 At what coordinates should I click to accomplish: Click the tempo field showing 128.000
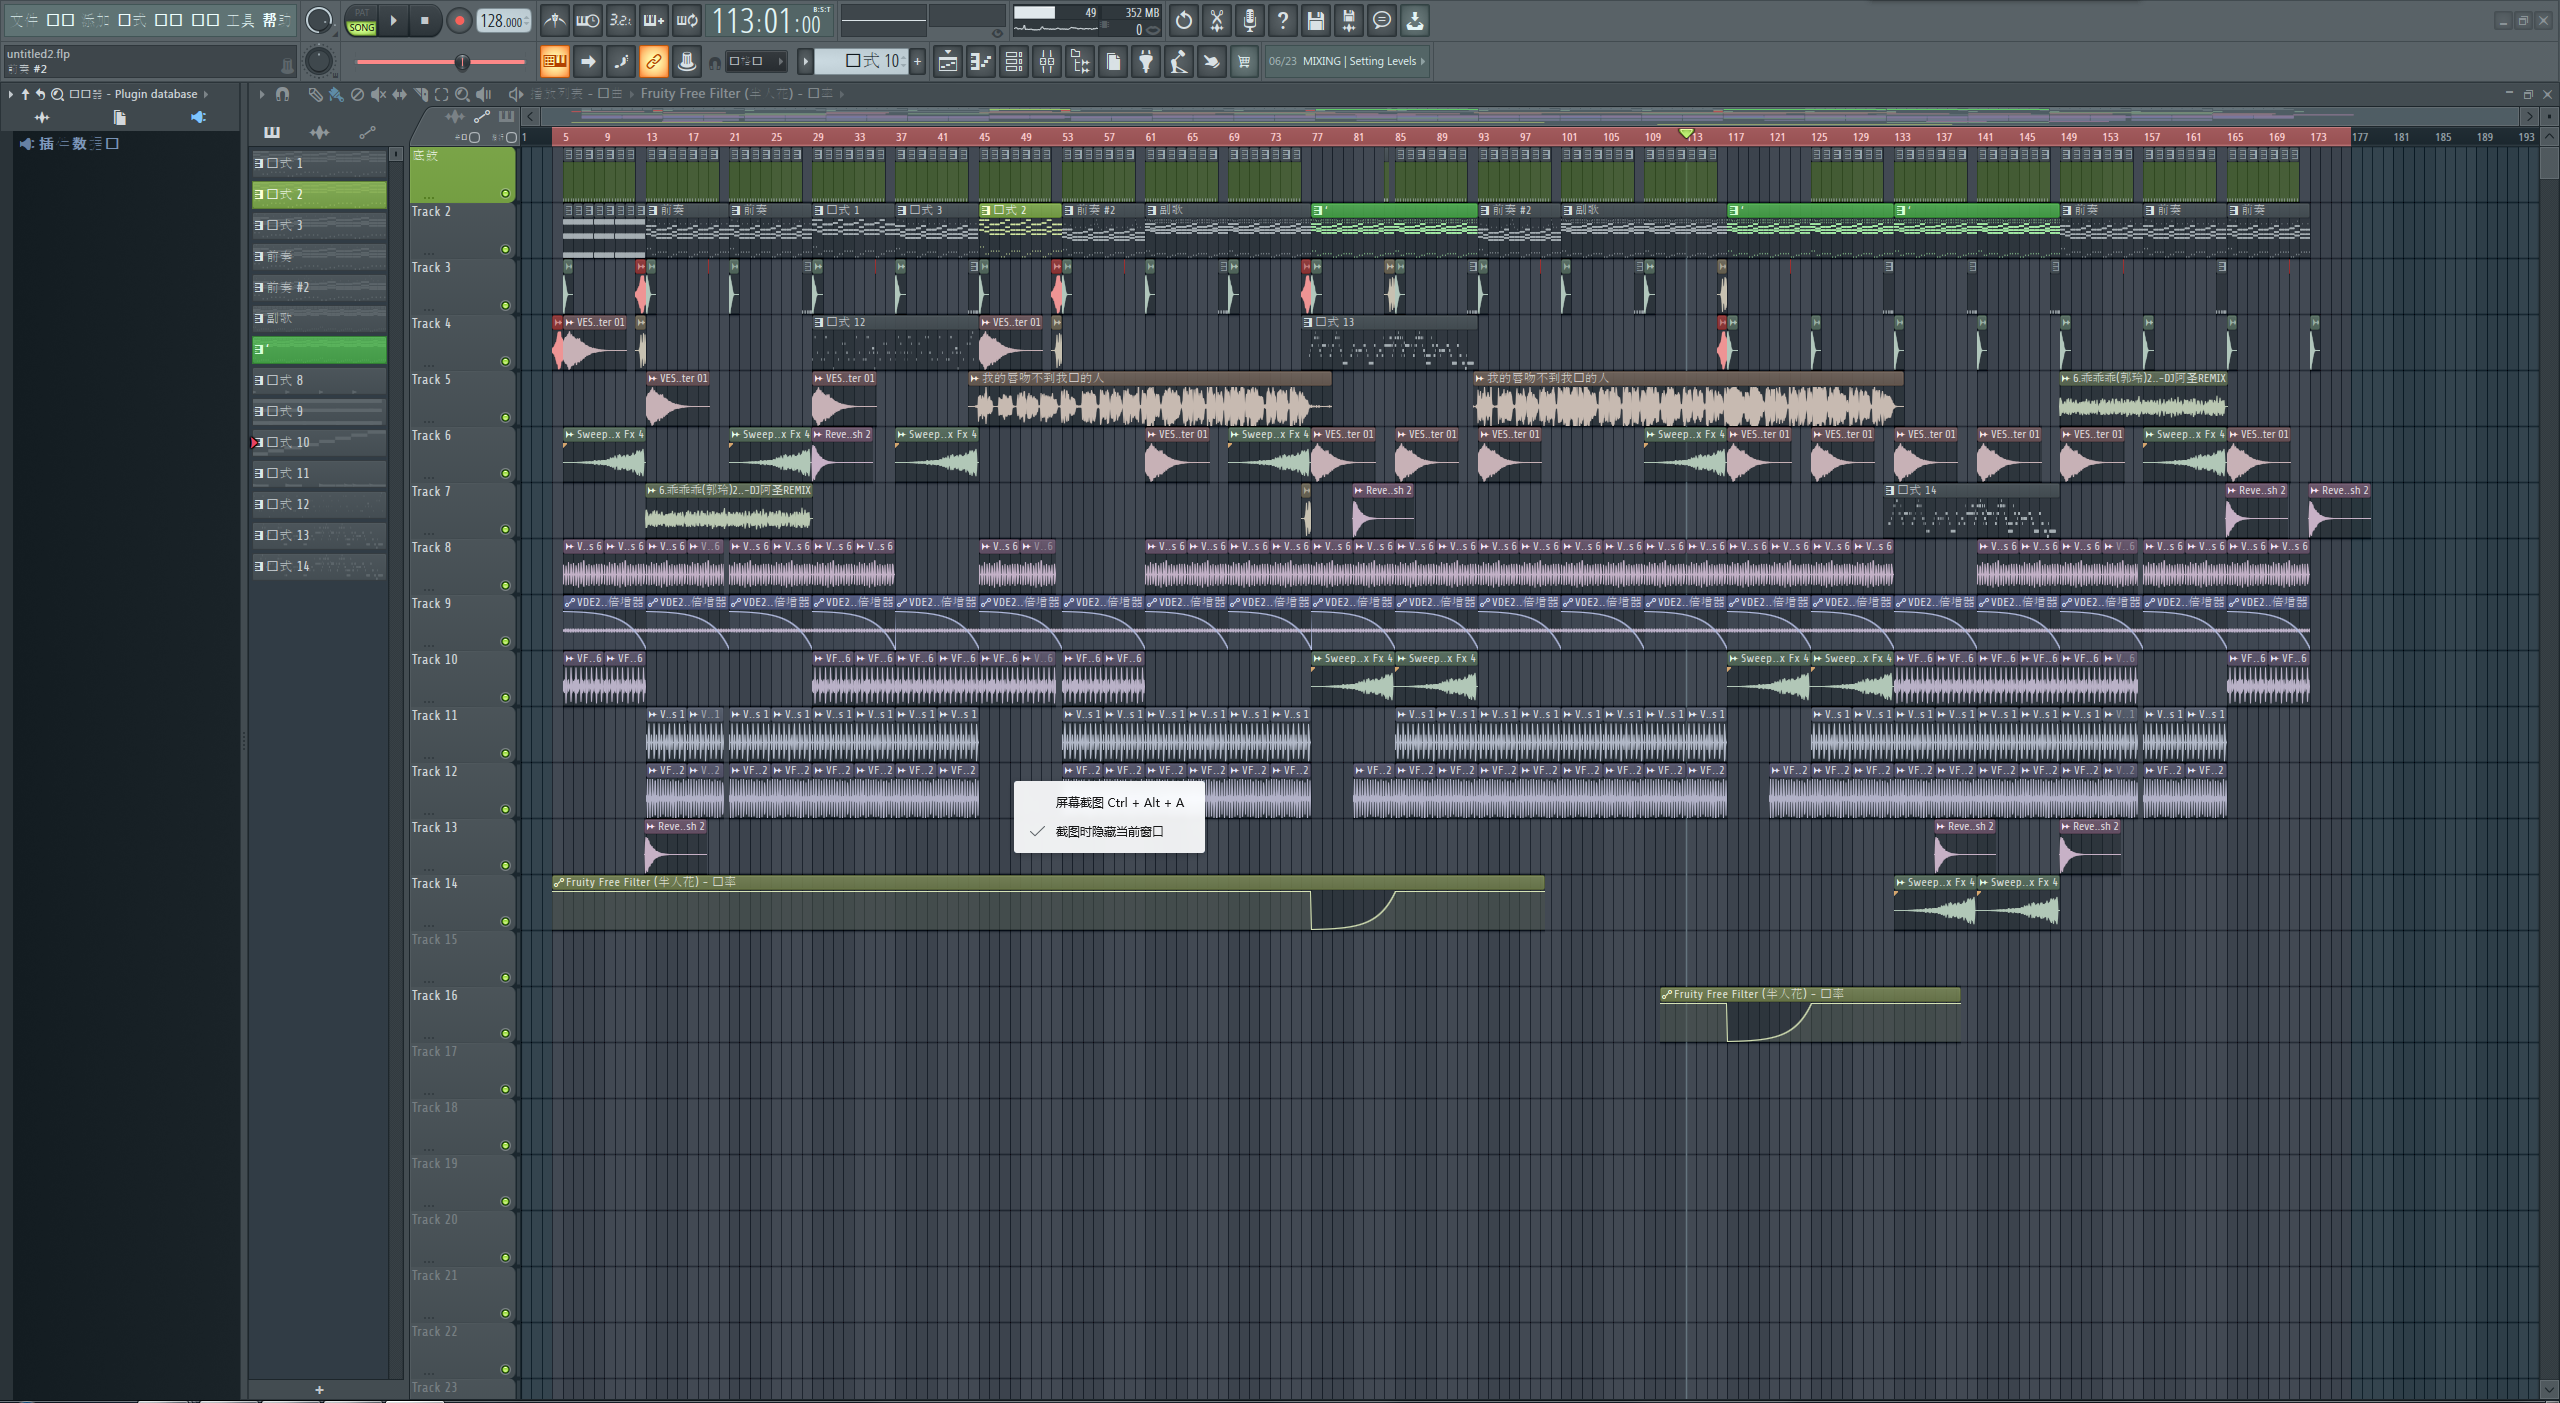point(502,20)
